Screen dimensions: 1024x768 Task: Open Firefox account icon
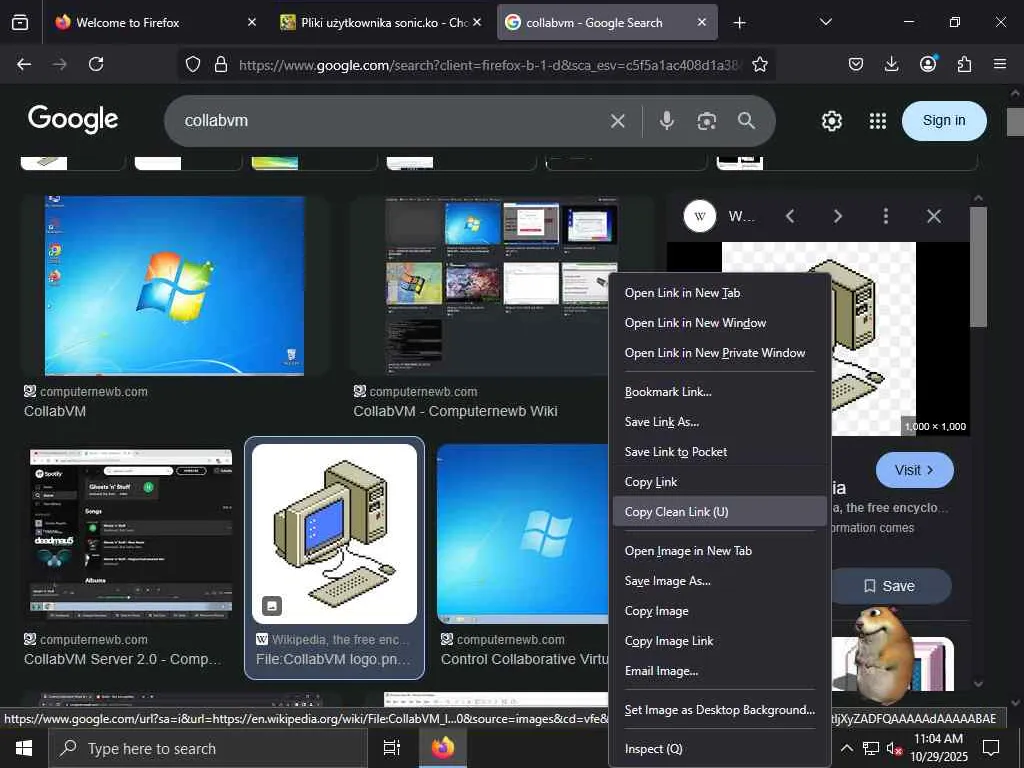tap(928, 63)
